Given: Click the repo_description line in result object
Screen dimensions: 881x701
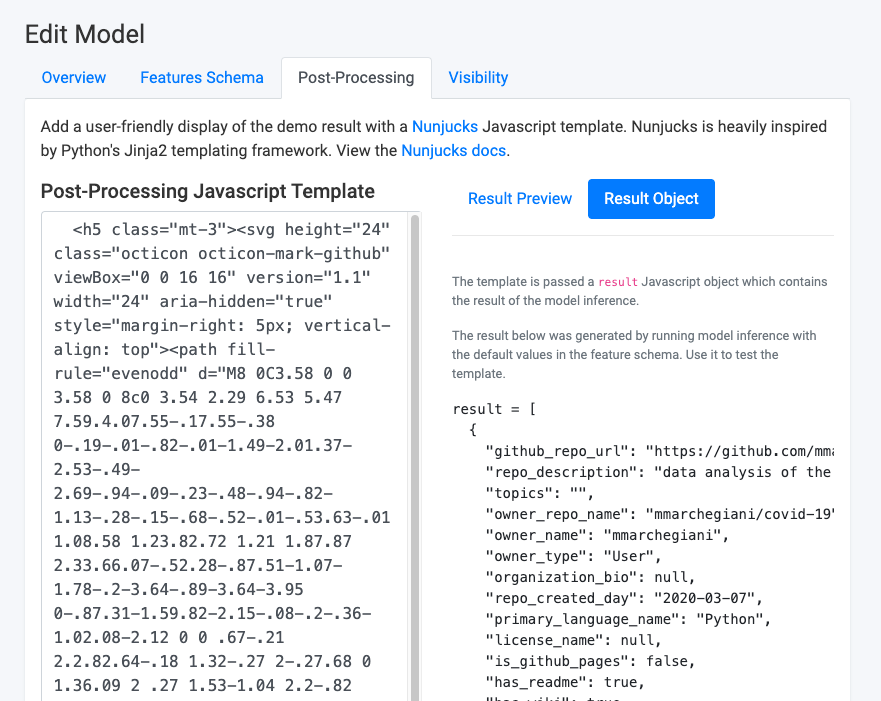Looking at the screenshot, I should pyautogui.click(x=659, y=472).
